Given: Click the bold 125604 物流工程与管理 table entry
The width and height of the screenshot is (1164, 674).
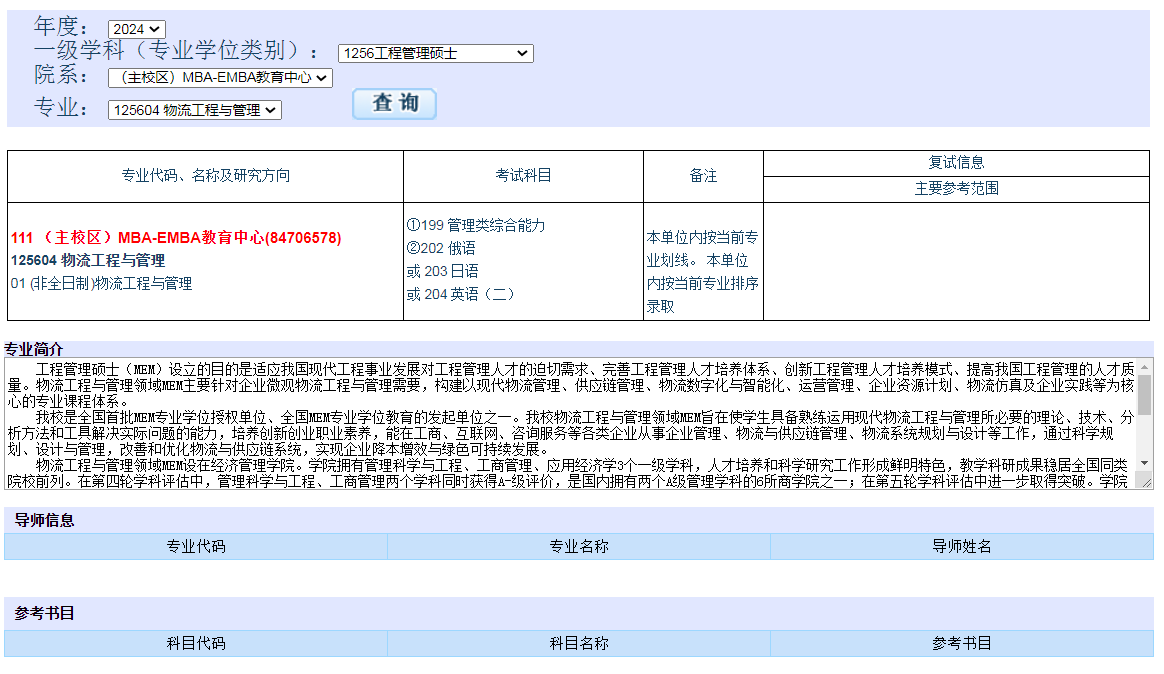Looking at the screenshot, I should [88, 261].
